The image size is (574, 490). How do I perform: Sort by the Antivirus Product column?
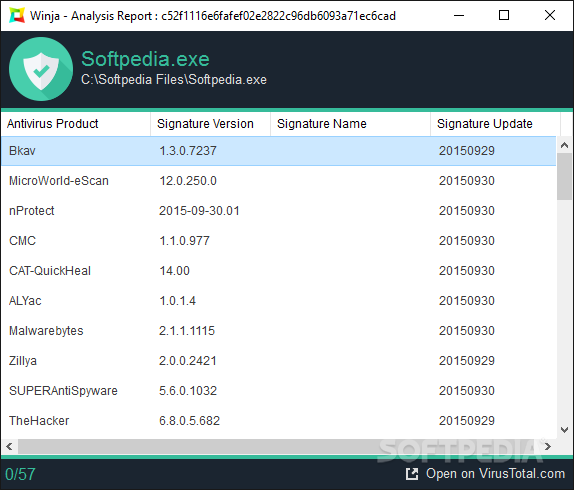click(x=75, y=124)
